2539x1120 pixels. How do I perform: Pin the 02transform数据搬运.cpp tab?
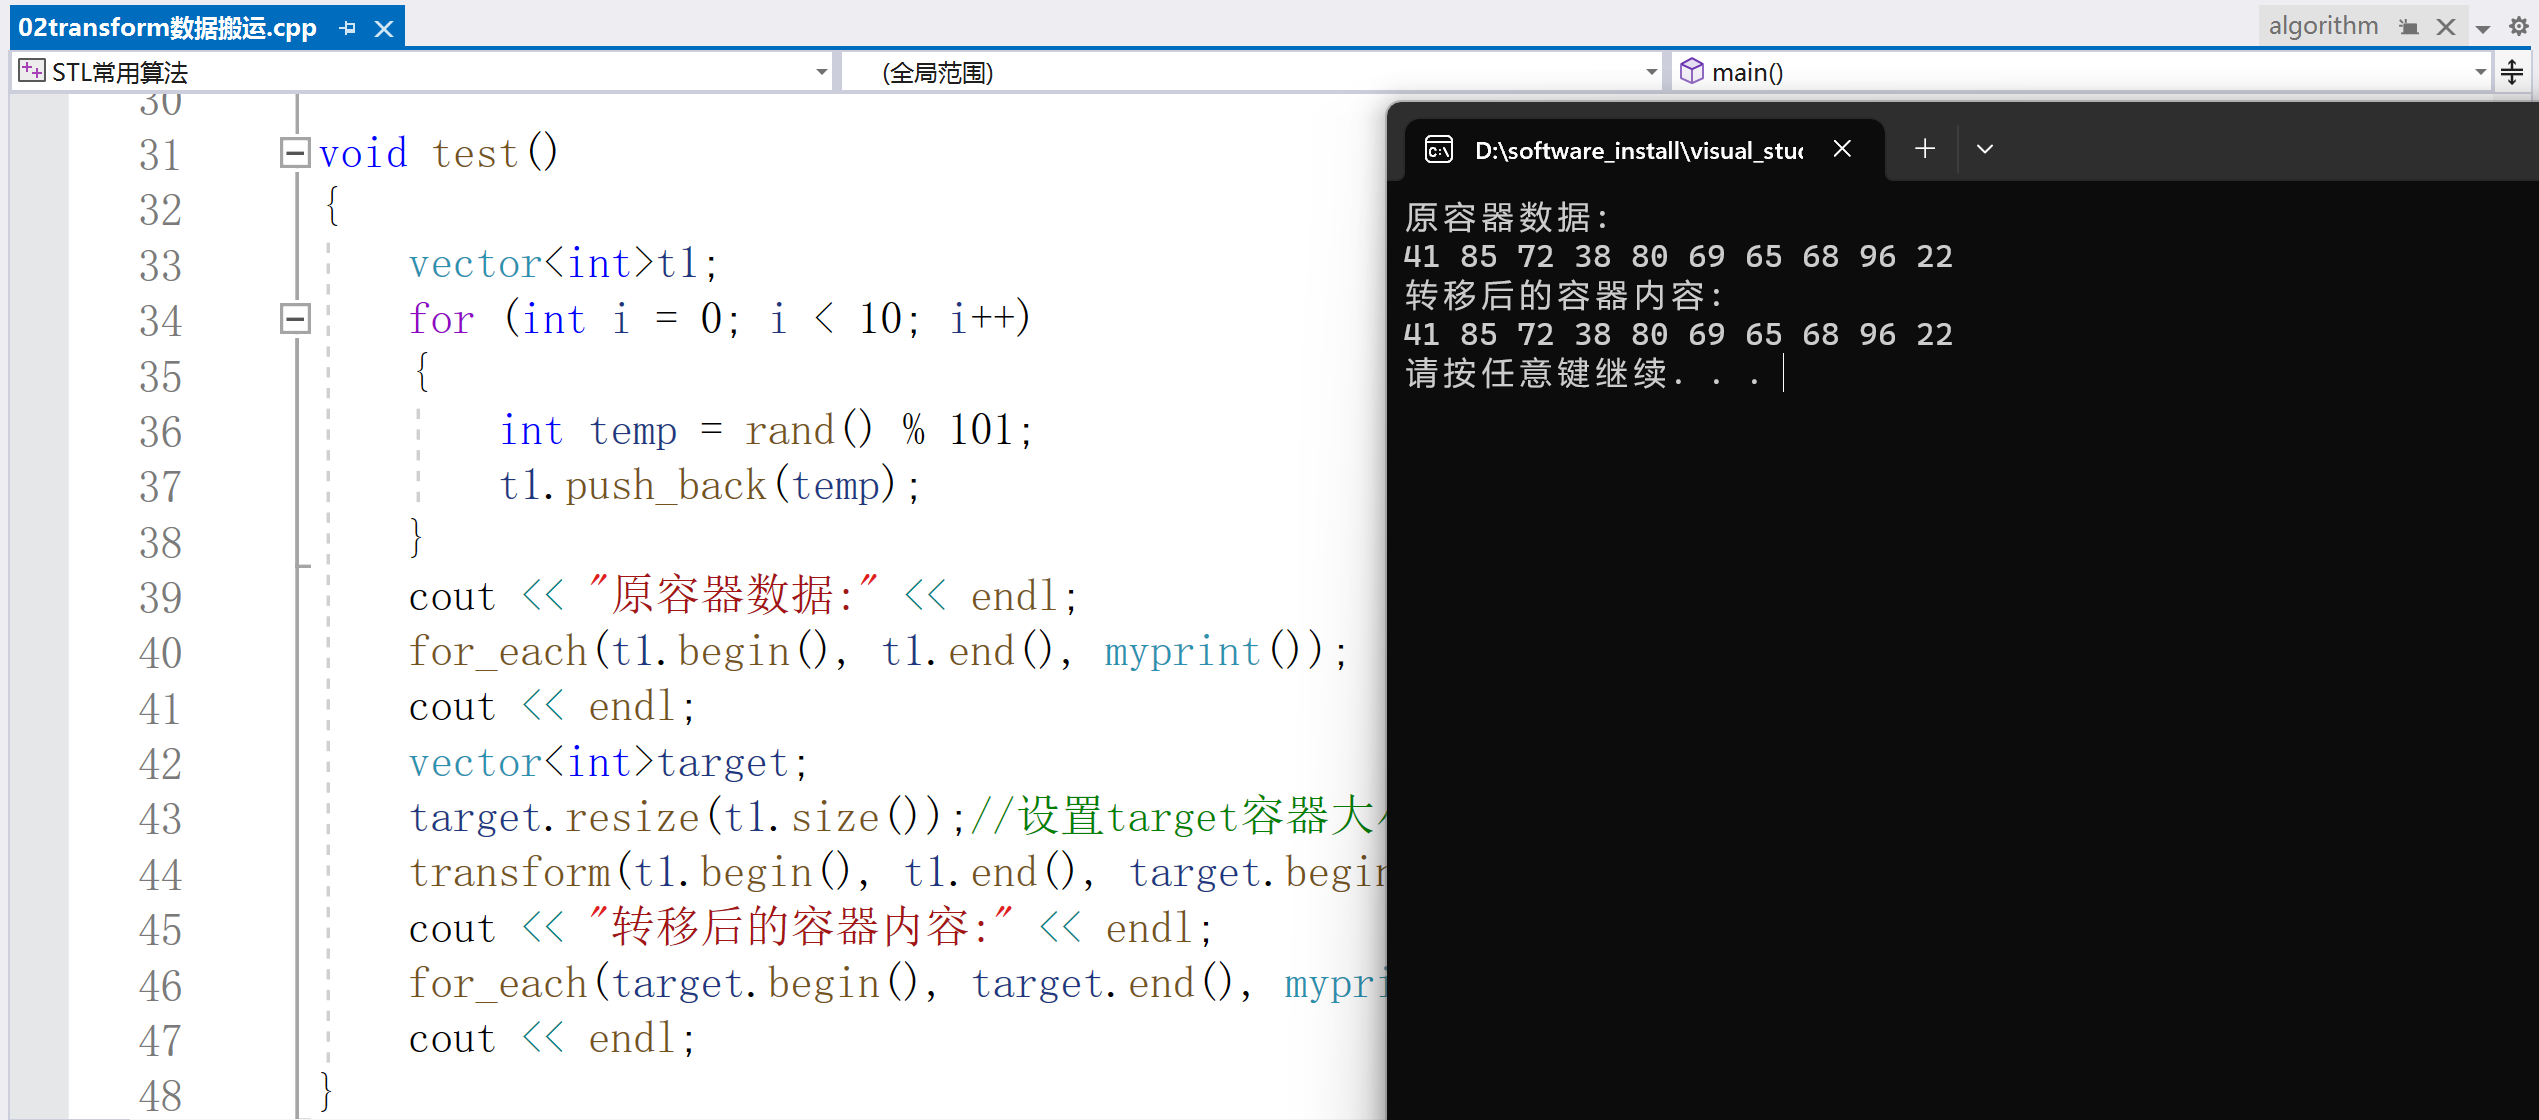point(347,28)
